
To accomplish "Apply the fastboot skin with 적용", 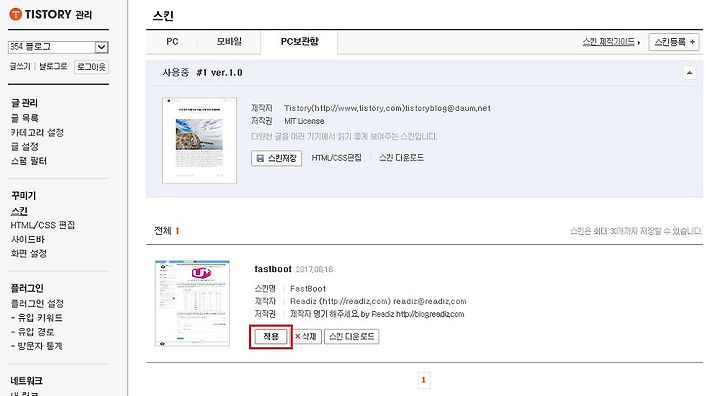I will (271, 337).
